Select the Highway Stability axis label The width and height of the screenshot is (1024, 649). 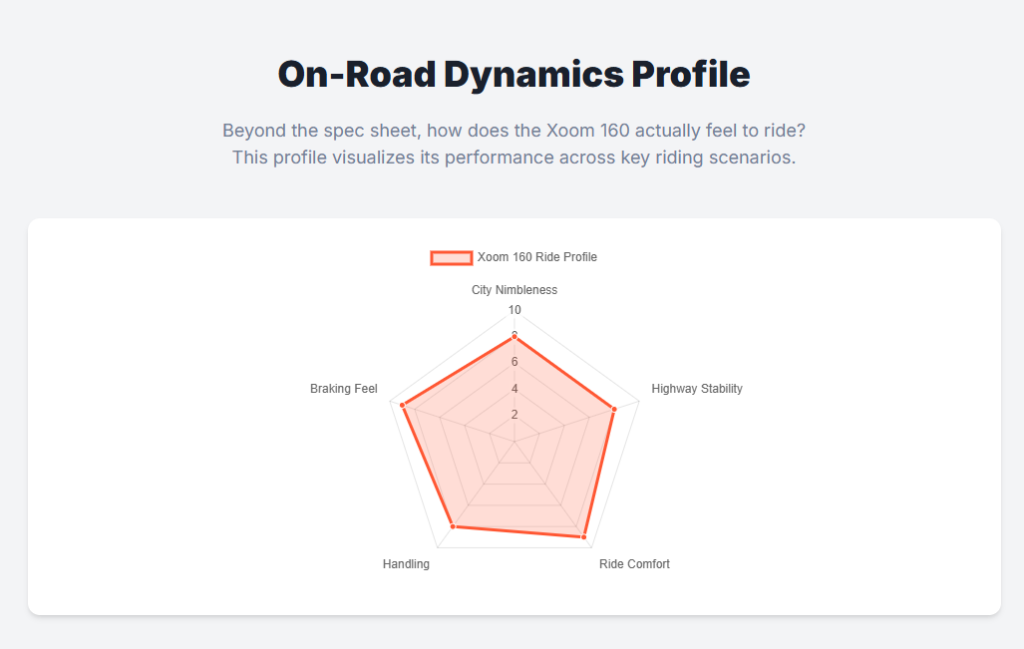coord(697,389)
